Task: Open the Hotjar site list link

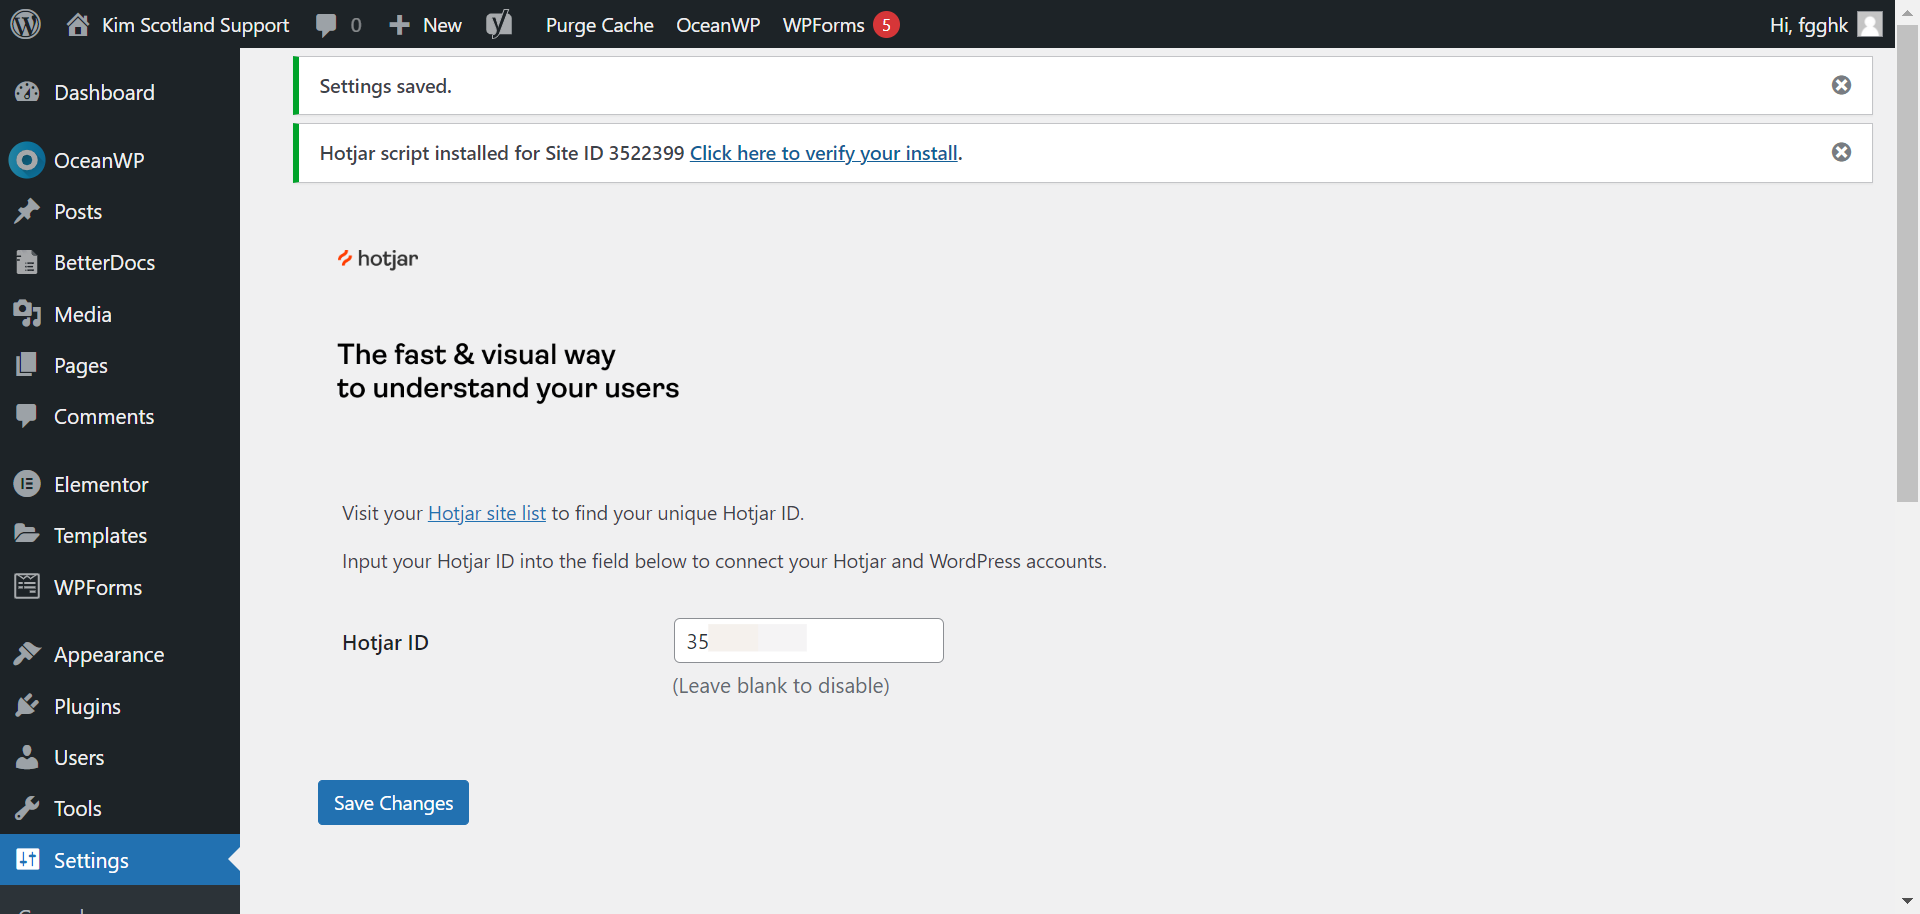Action: point(487,513)
